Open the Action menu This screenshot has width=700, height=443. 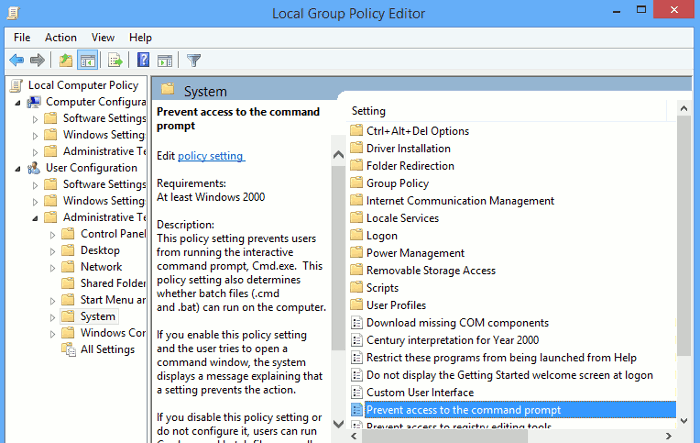click(x=60, y=38)
